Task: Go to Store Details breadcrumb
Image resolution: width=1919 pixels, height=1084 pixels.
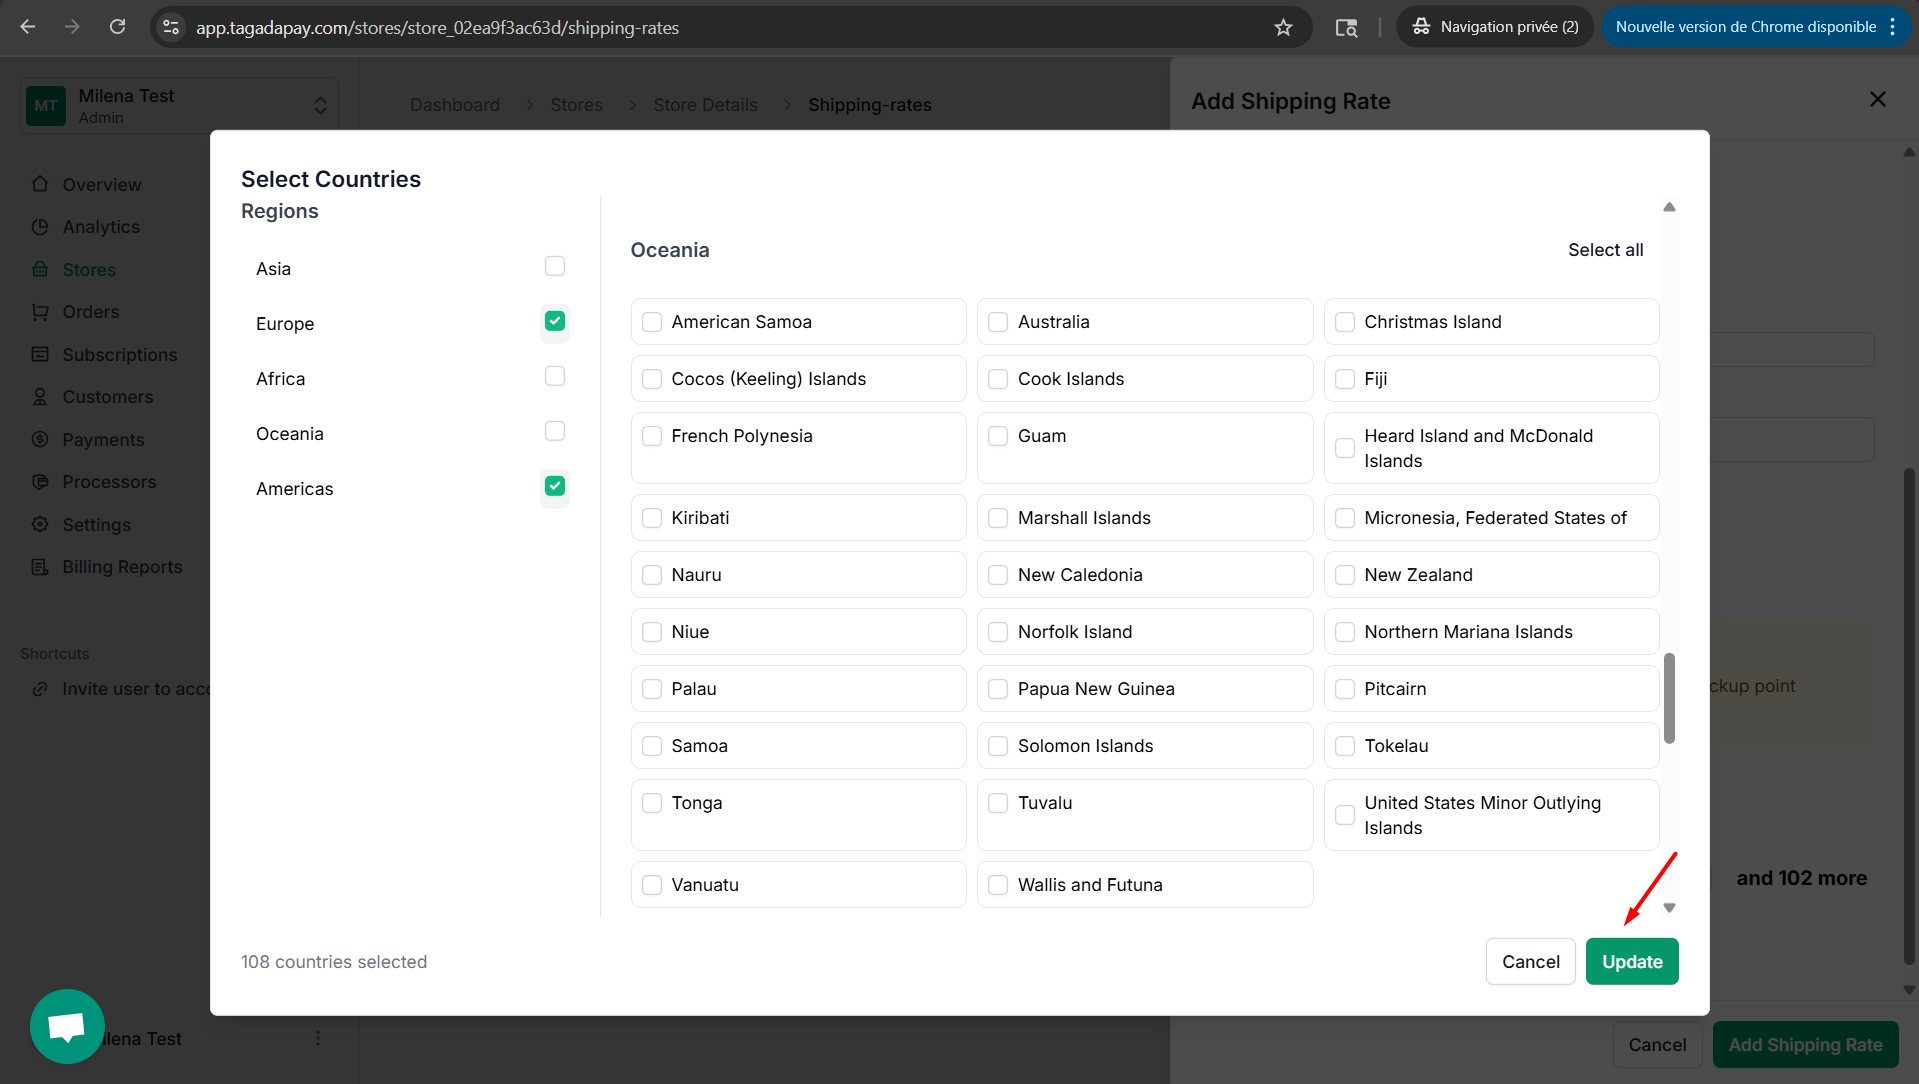Action: (706, 105)
